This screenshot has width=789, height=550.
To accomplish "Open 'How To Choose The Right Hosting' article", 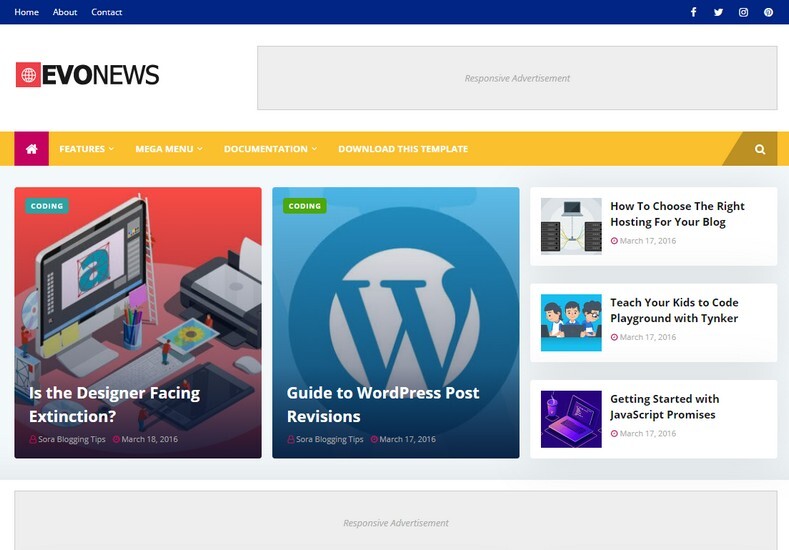I will [x=677, y=214].
